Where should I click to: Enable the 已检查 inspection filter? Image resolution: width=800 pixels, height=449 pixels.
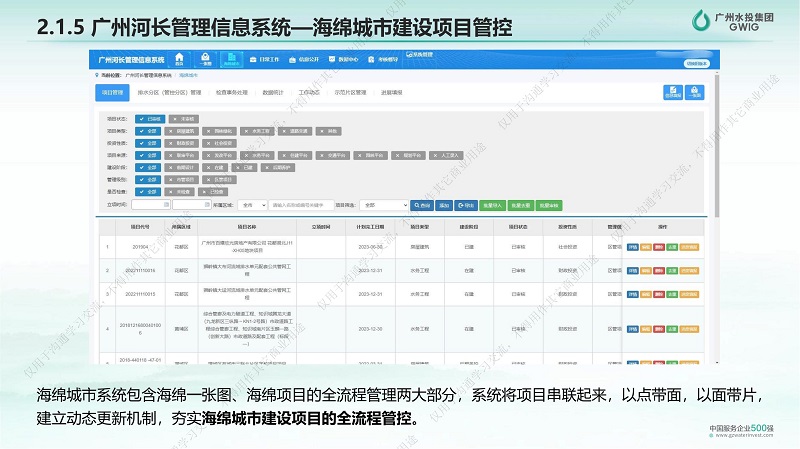[213, 192]
